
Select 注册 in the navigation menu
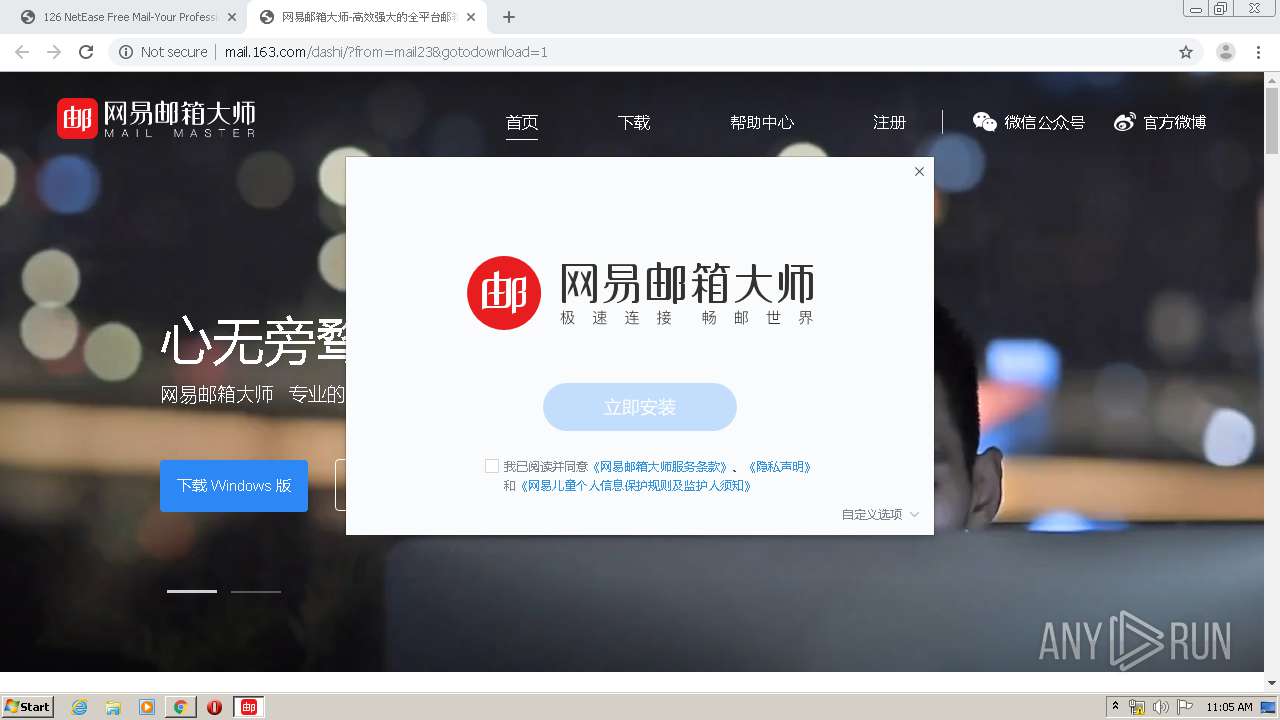[890, 122]
